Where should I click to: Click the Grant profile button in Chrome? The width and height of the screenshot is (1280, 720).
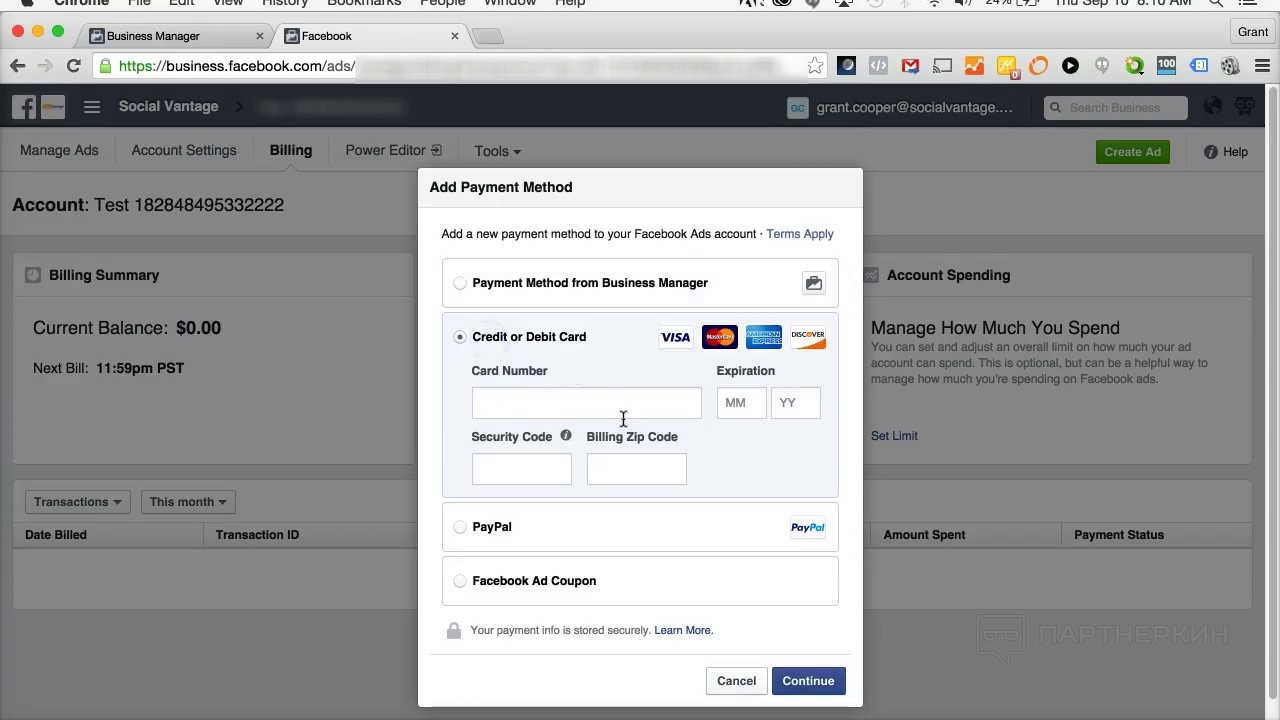tap(1253, 32)
